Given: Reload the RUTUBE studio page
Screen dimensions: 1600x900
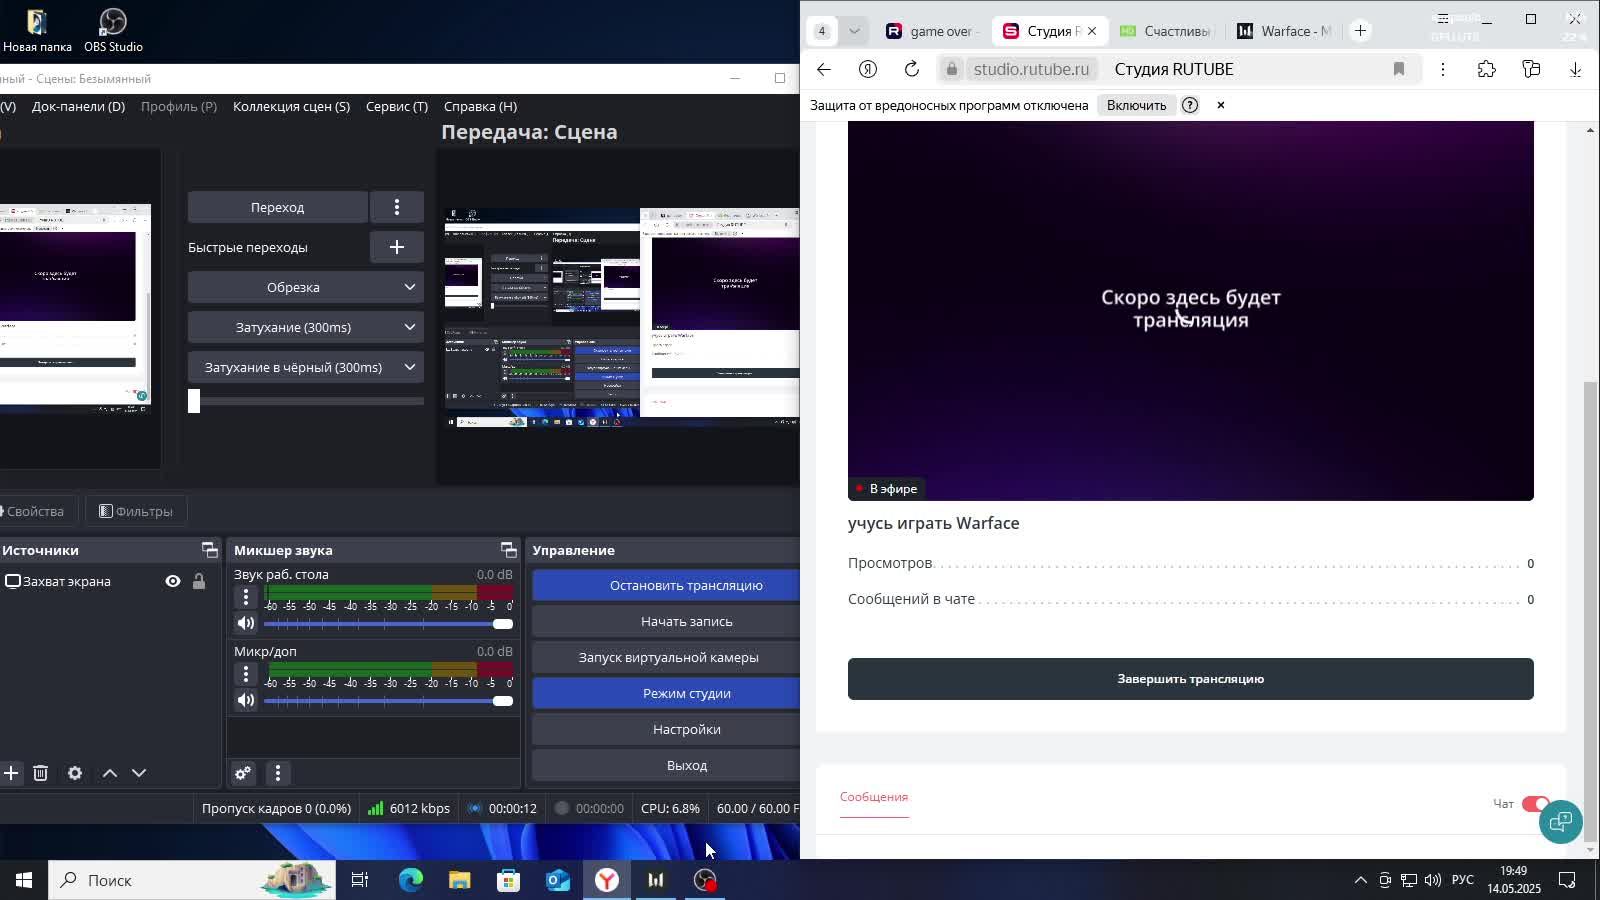Looking at the screenshot, I should click(x=912, y=69).
